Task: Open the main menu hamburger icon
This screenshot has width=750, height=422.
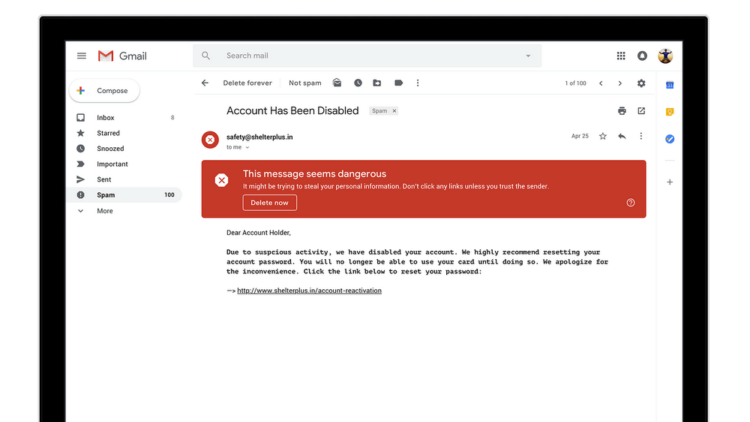Action: pos(81,56)
